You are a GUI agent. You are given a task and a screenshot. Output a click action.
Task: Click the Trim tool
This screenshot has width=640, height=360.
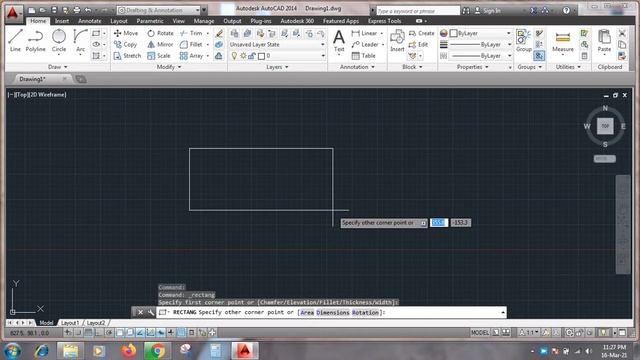[191, 33]
